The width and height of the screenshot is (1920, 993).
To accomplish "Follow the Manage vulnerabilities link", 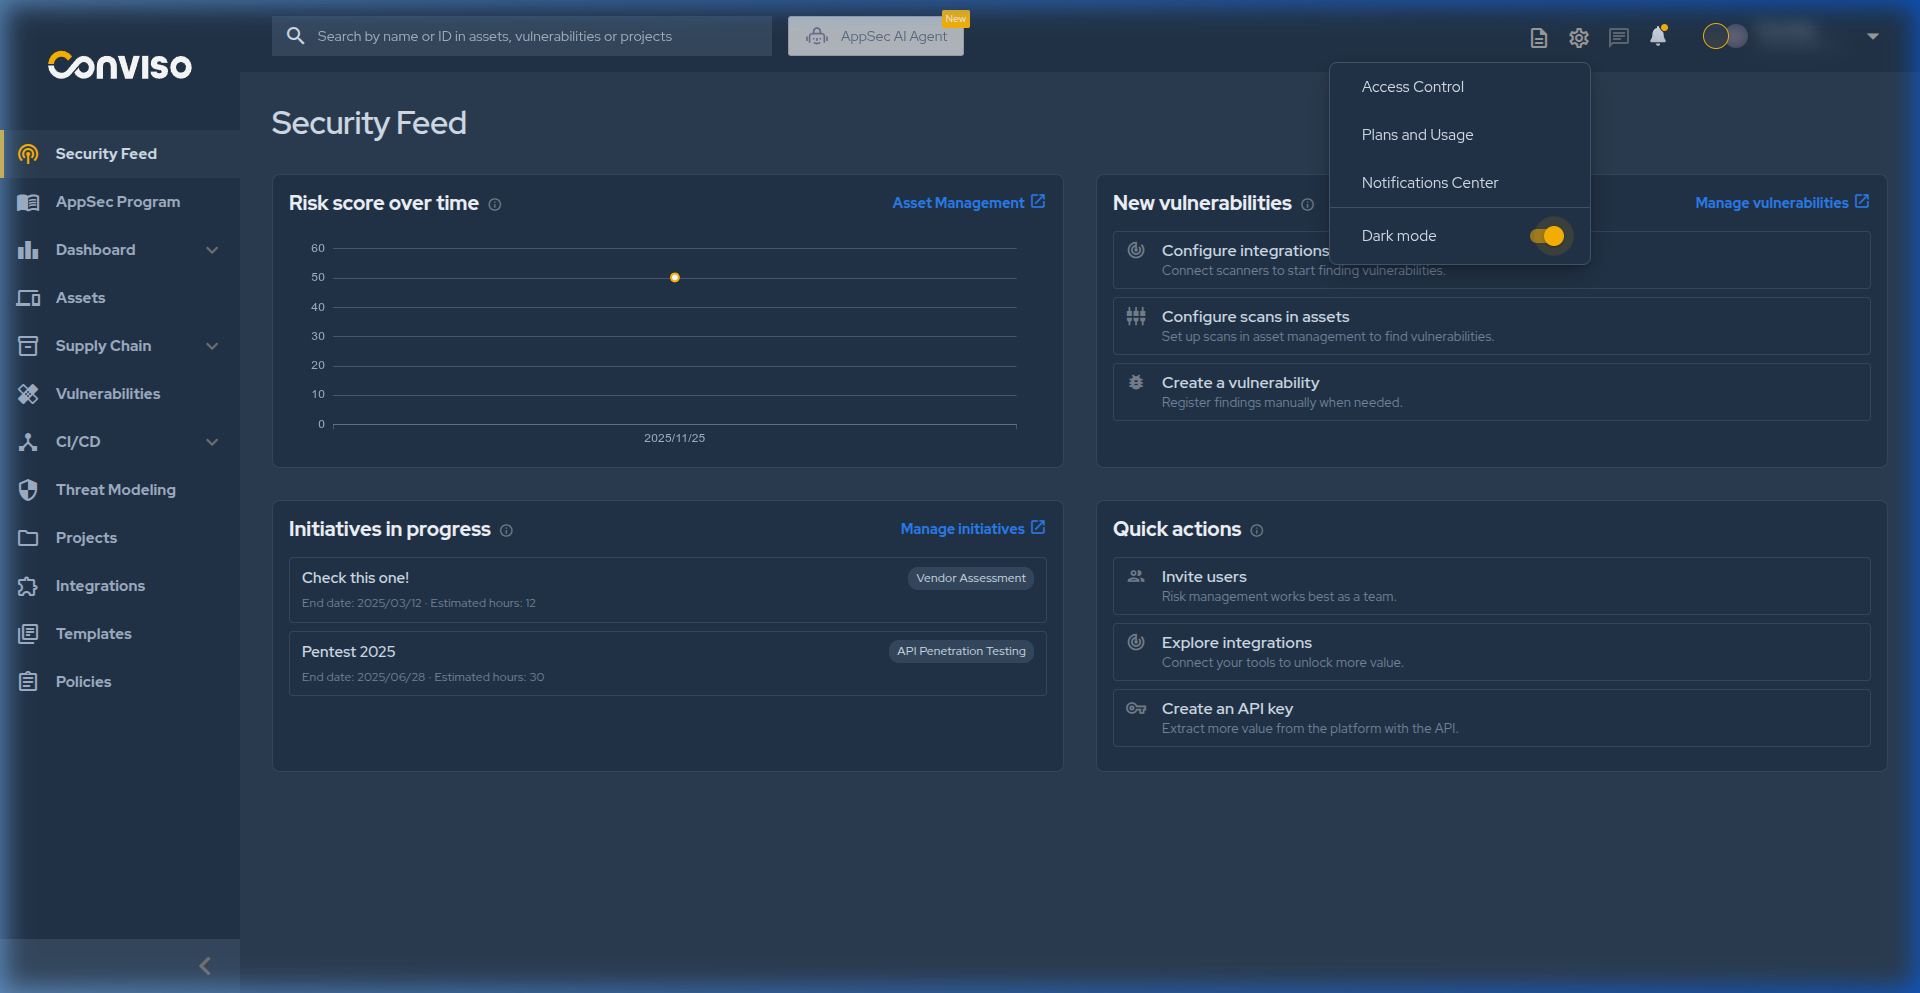I will (1780, 203).
